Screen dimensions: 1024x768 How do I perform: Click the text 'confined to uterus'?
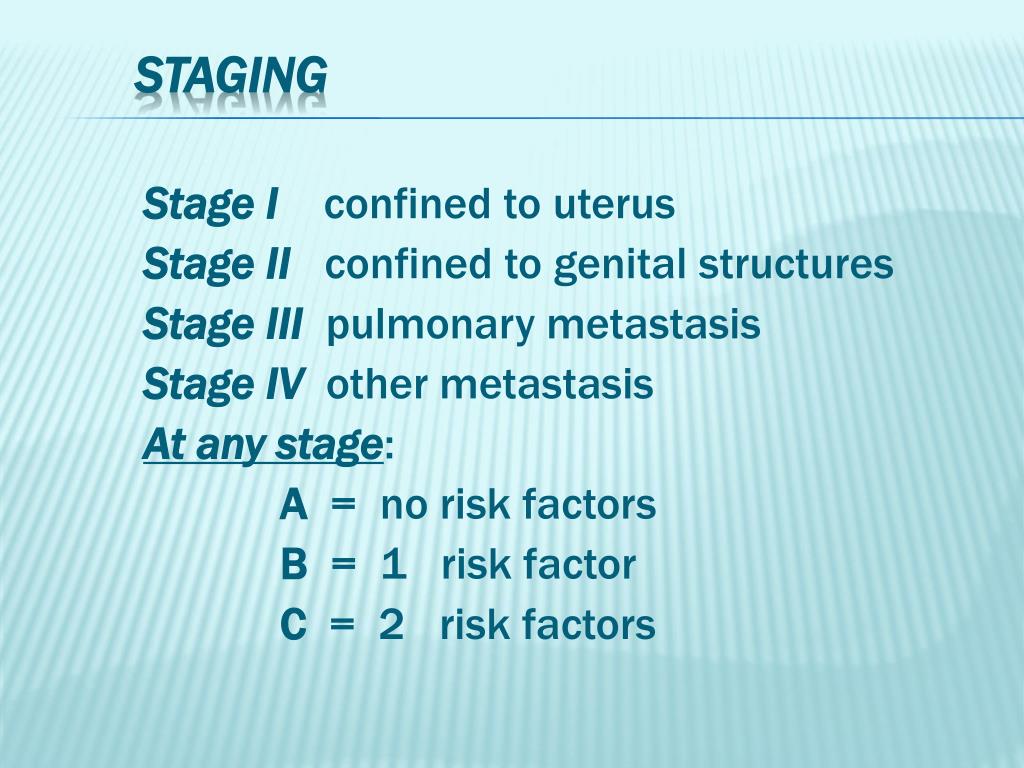tap(500, 205)
